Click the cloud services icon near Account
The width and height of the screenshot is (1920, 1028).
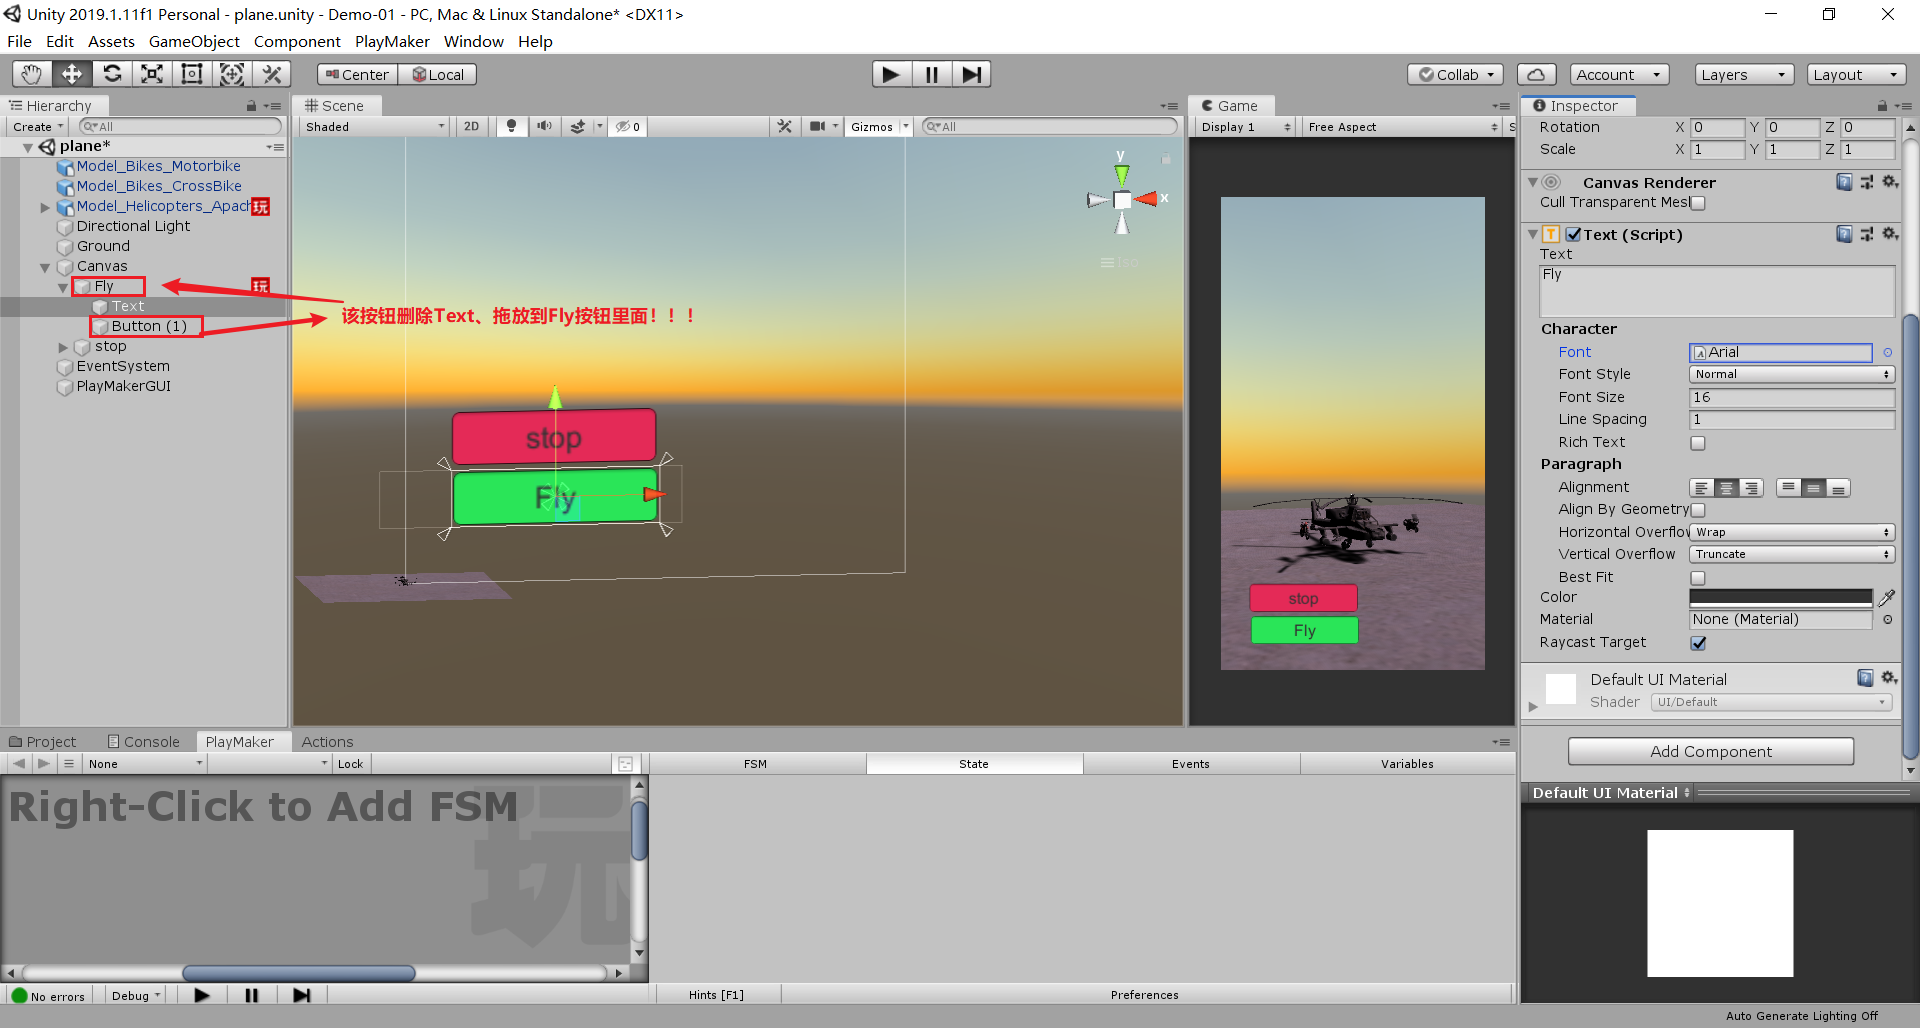pos(1536,73)
